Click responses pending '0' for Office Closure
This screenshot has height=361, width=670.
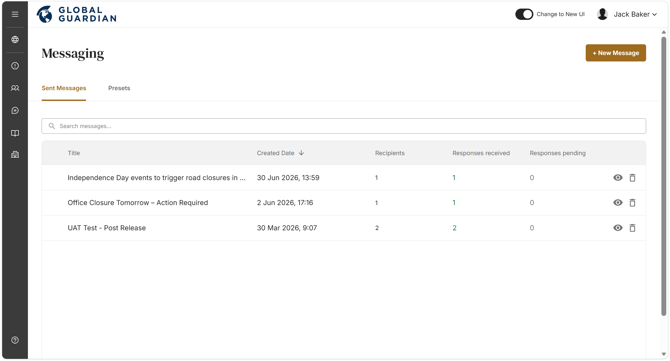pos(532,203)
